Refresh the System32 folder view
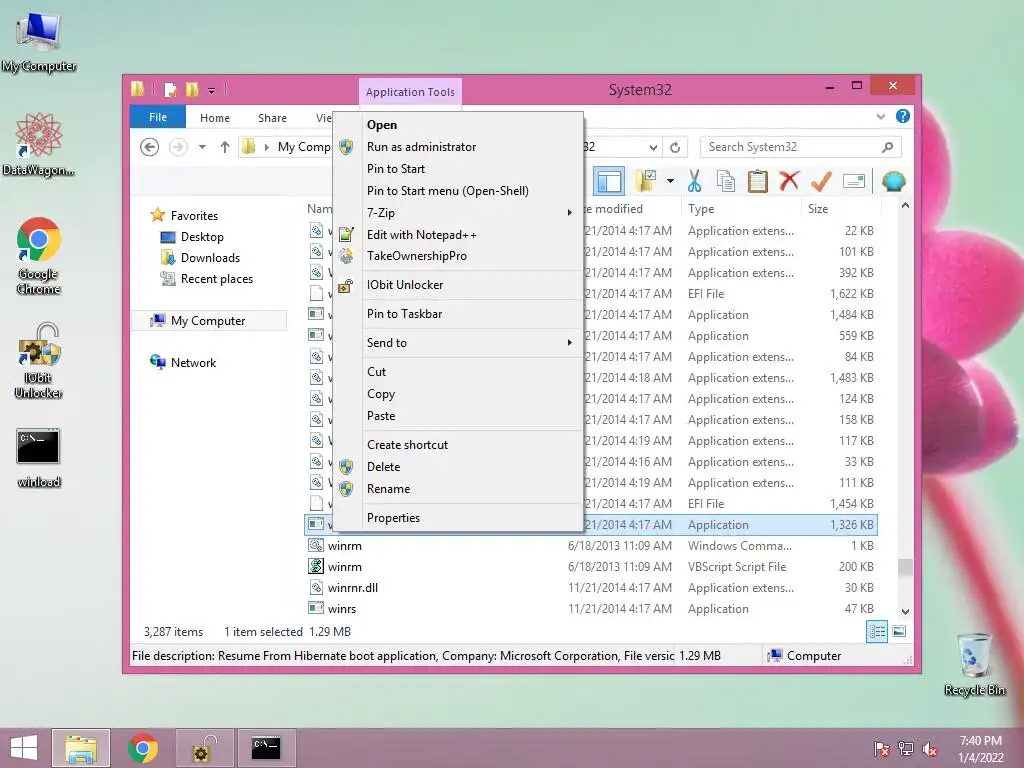The image size is (1024, 768). coord(675,148)
